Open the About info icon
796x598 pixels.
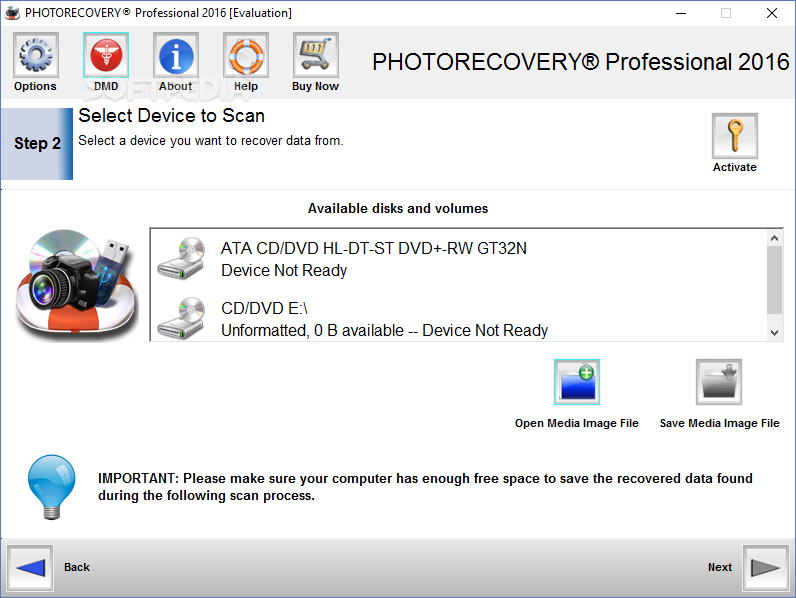coord(176,55)
